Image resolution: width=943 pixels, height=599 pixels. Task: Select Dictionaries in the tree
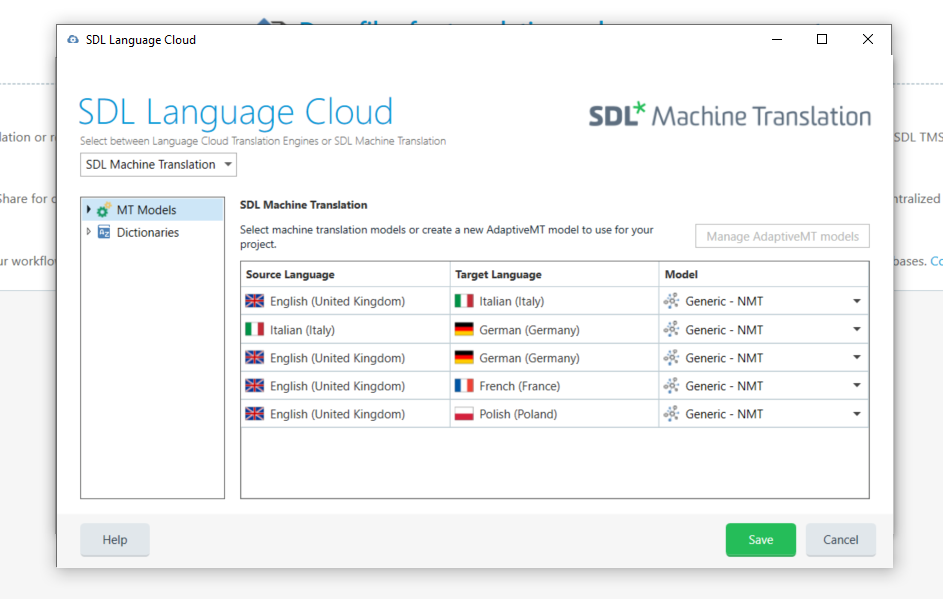148,232
